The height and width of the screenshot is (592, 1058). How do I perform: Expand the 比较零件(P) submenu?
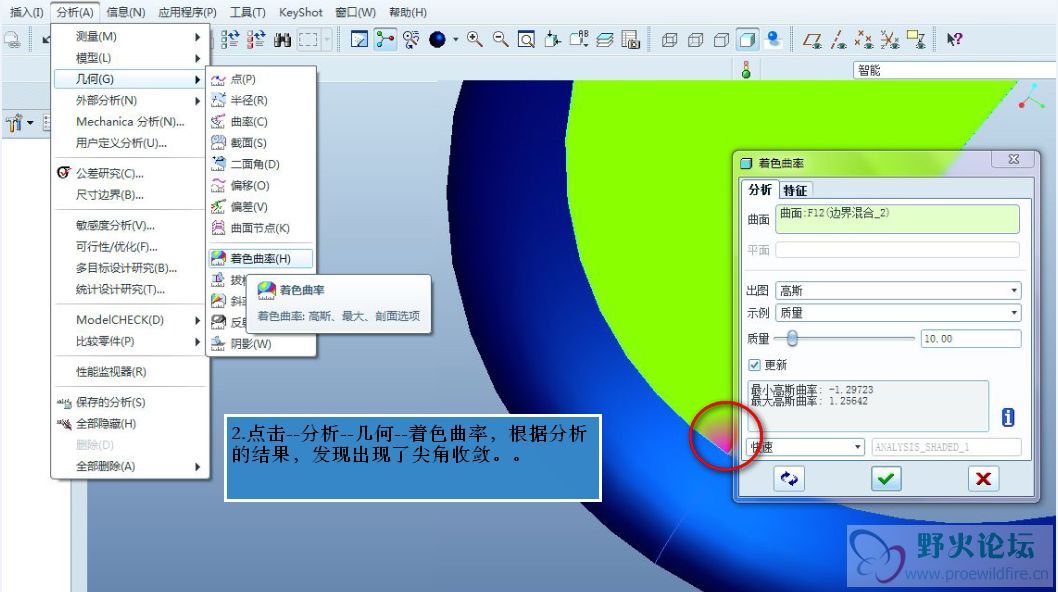[x=130, y=342]
